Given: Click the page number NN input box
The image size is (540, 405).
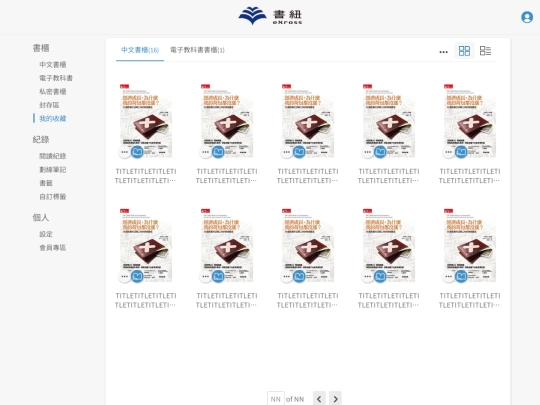Looking at the screenshot, I should click(x=276, y=398).
